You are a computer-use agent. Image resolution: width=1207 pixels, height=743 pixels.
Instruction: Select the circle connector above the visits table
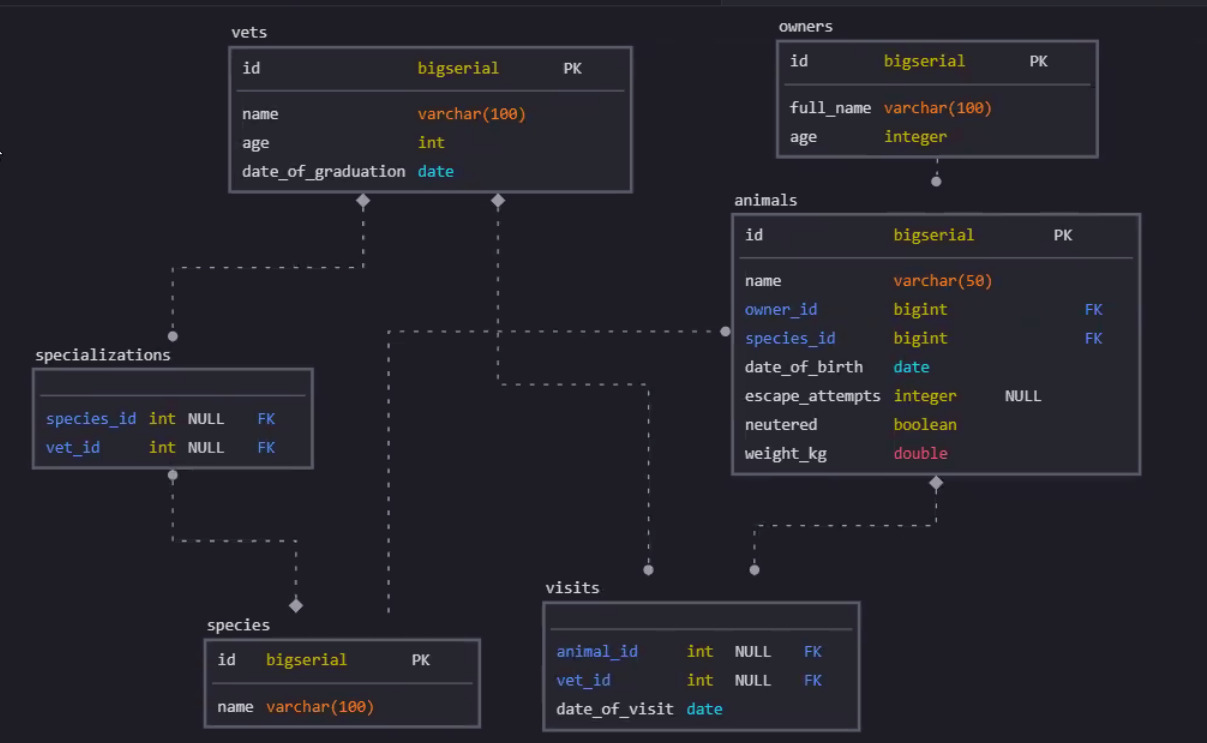[648, 570]
